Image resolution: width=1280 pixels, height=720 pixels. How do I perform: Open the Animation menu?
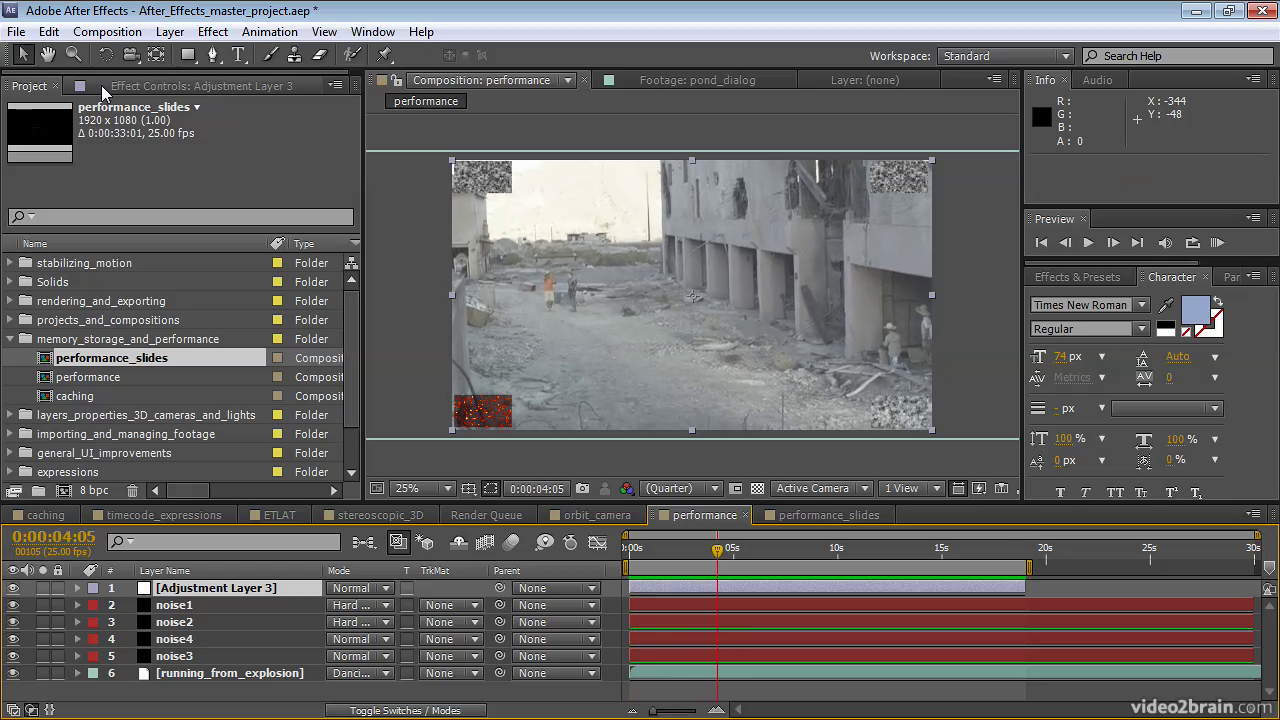(x=270, y=32)
